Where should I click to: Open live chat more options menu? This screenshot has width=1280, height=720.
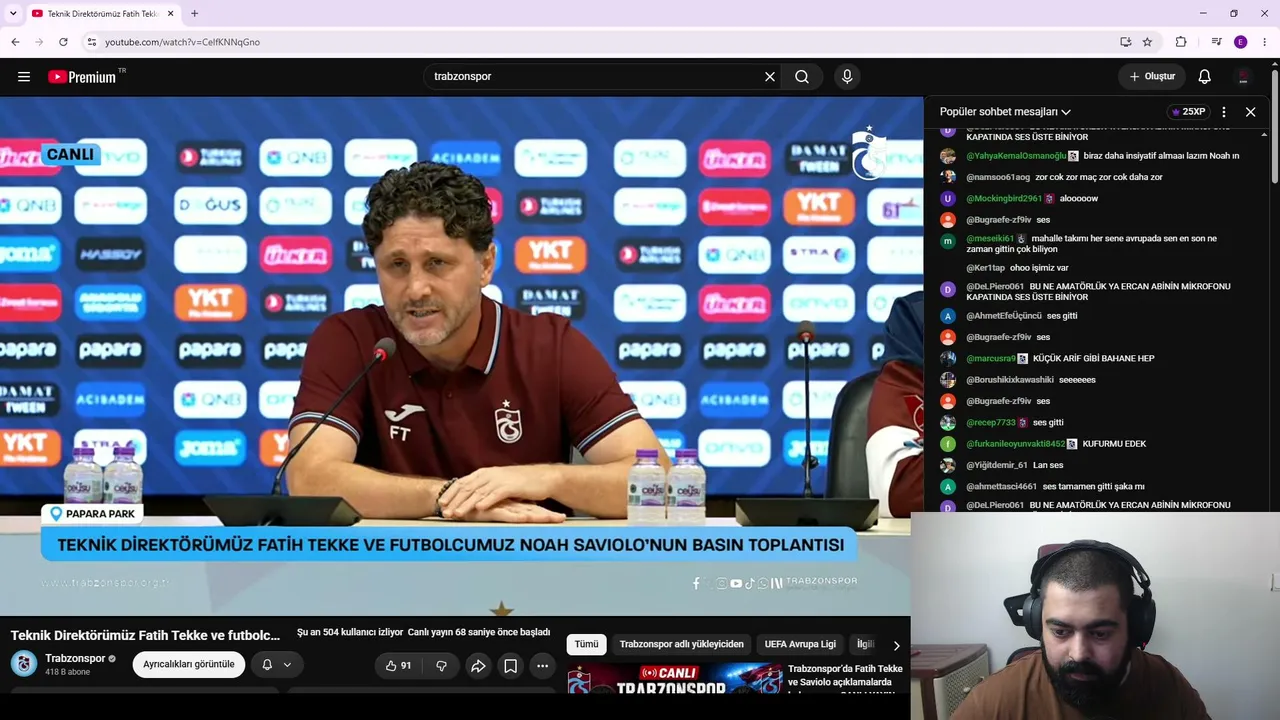click(1224, 112)
